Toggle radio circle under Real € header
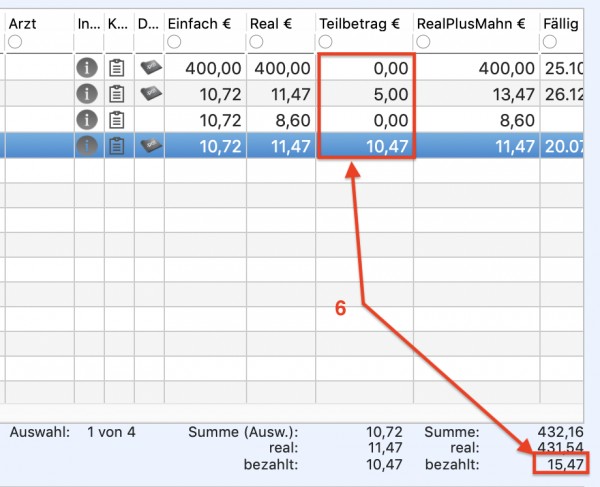The width and height of the screenshot is (600, 487). (x=256, y=42)
